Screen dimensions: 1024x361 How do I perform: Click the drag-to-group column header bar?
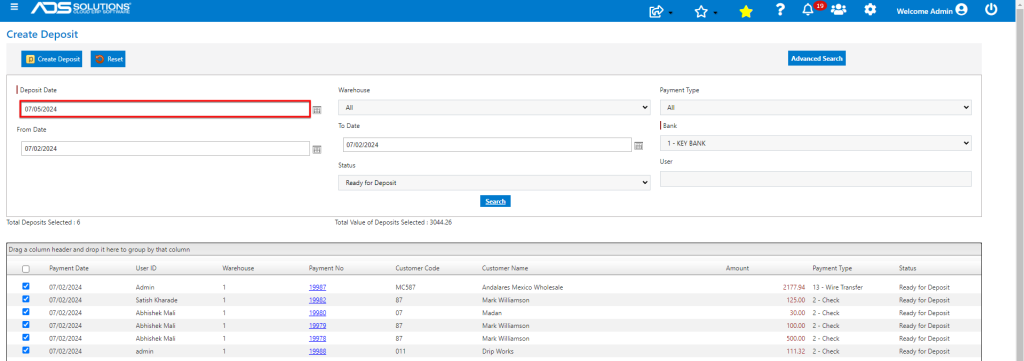494,249
